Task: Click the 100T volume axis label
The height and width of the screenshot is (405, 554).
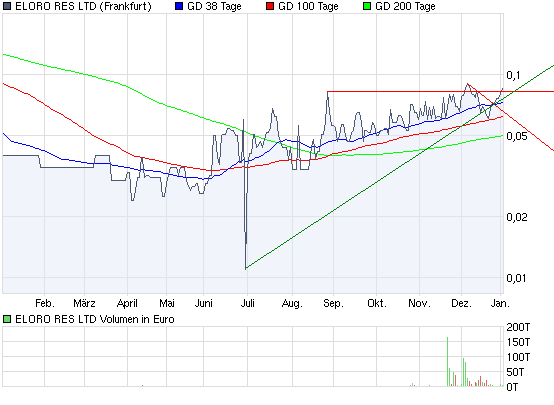Action: point(518,357)
